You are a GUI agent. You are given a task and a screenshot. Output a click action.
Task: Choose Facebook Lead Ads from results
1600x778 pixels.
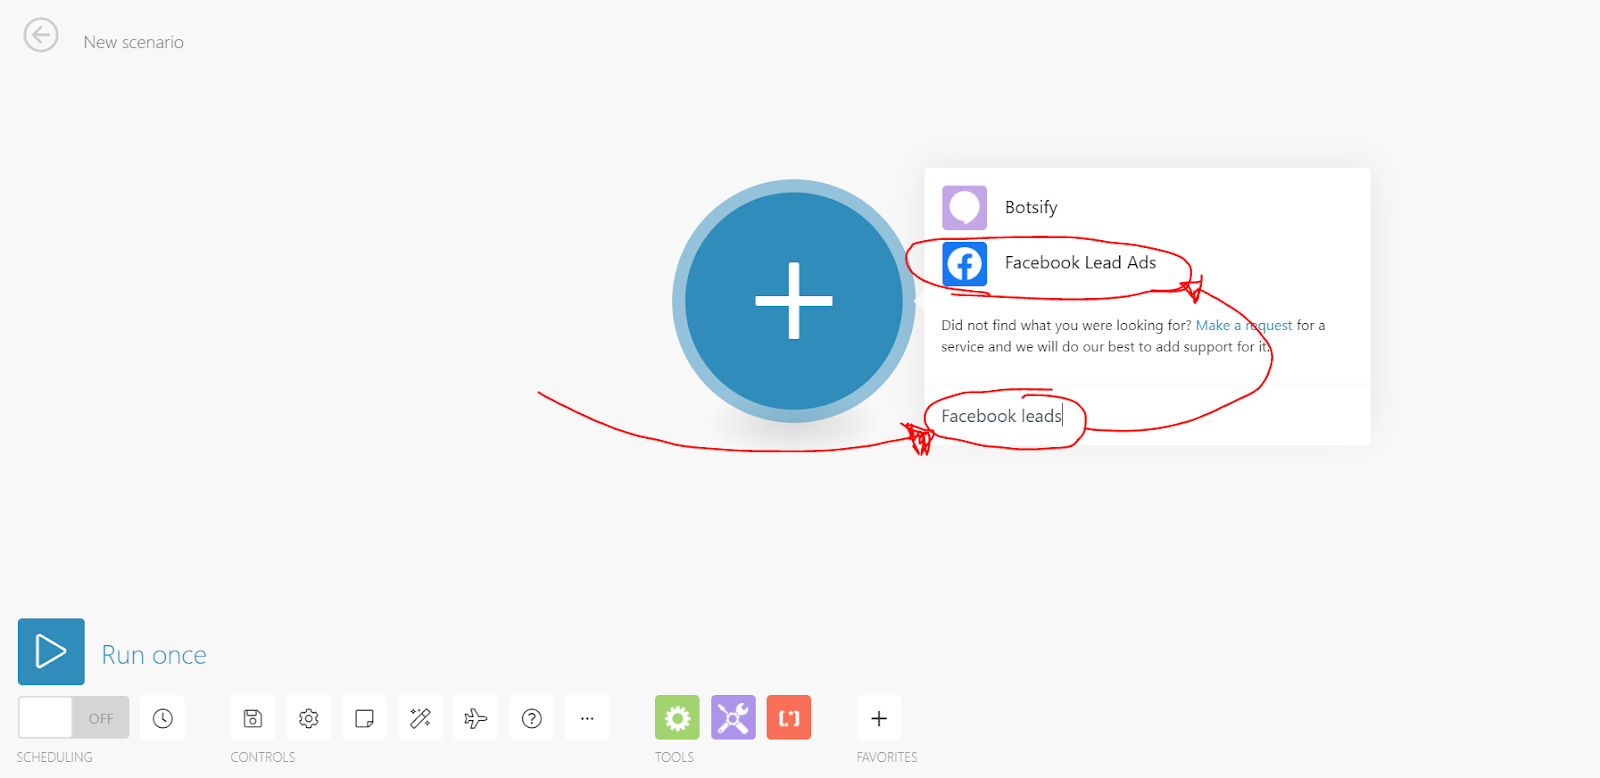pos(1080,263)
